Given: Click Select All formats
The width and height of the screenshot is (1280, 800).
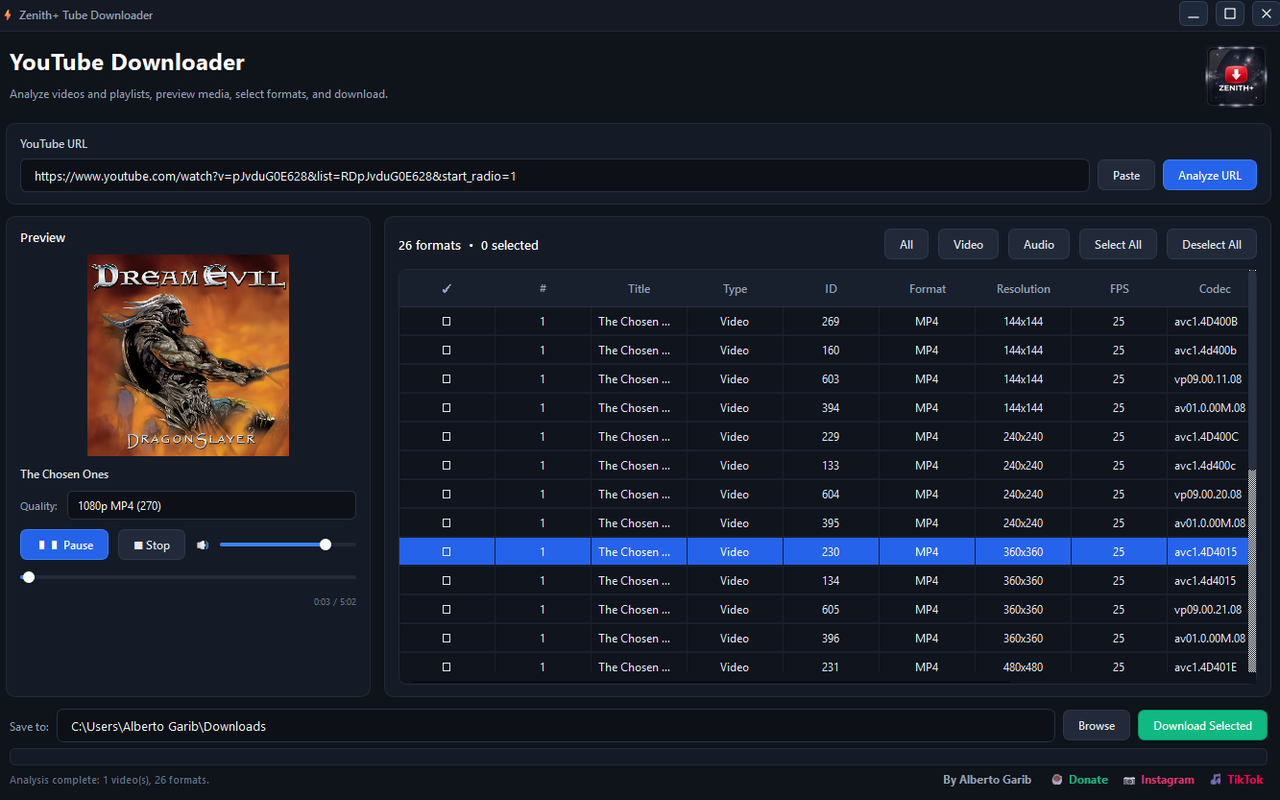Looking at the screenshot, I should (1118, 245).
